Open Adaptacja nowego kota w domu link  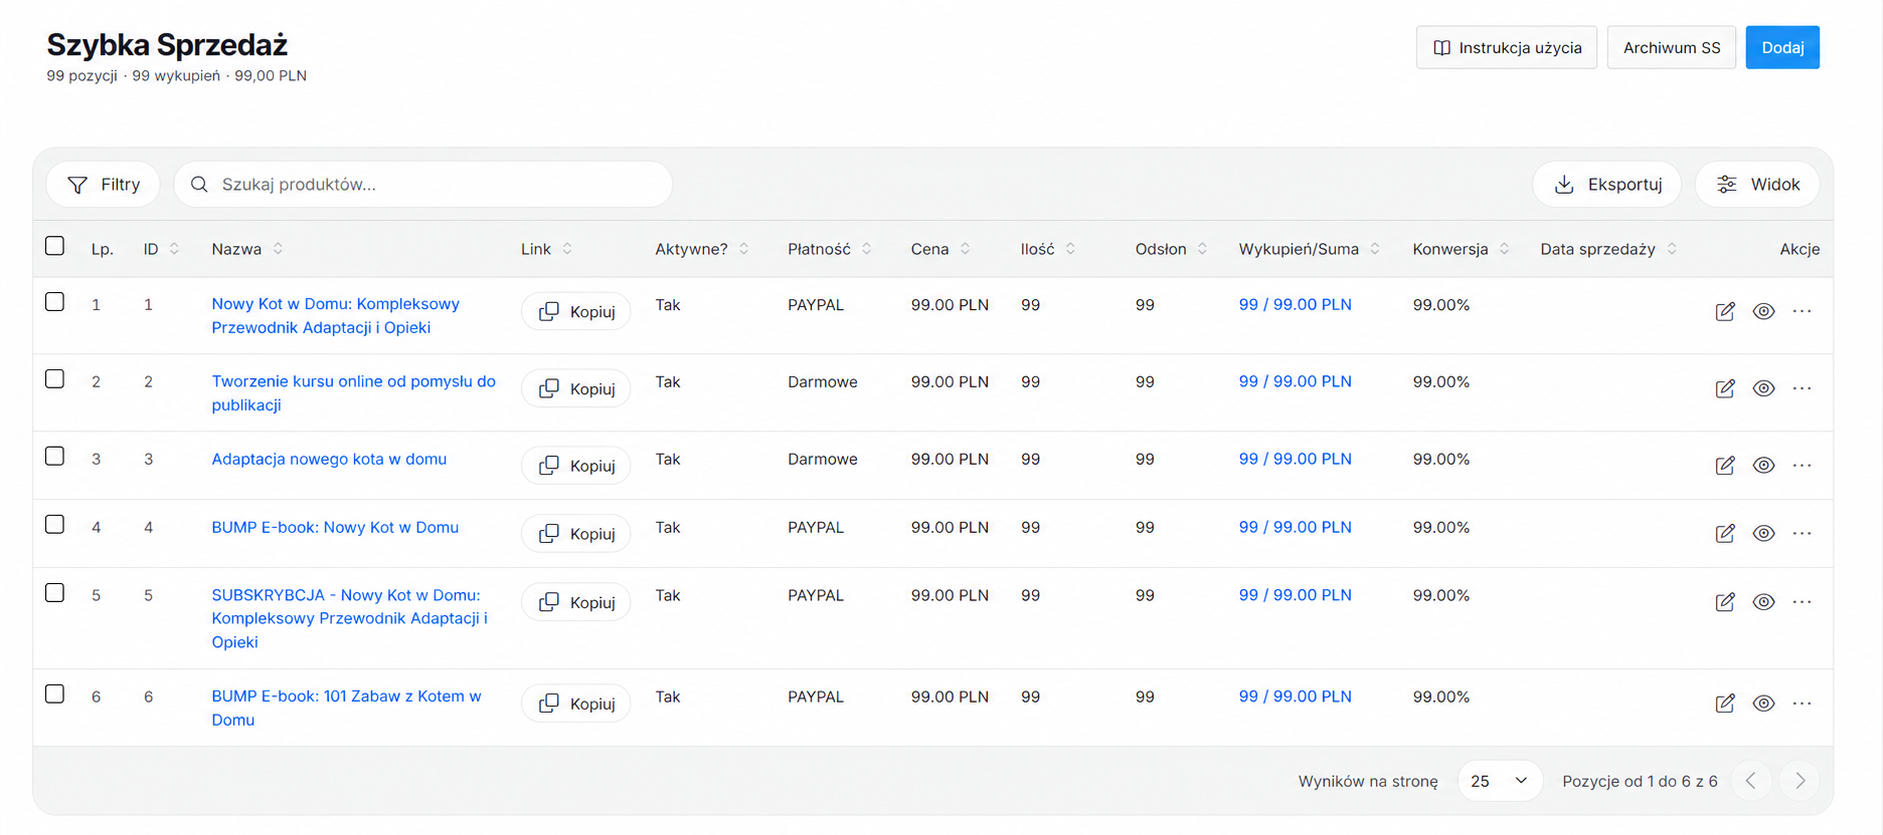coord(329,459)
